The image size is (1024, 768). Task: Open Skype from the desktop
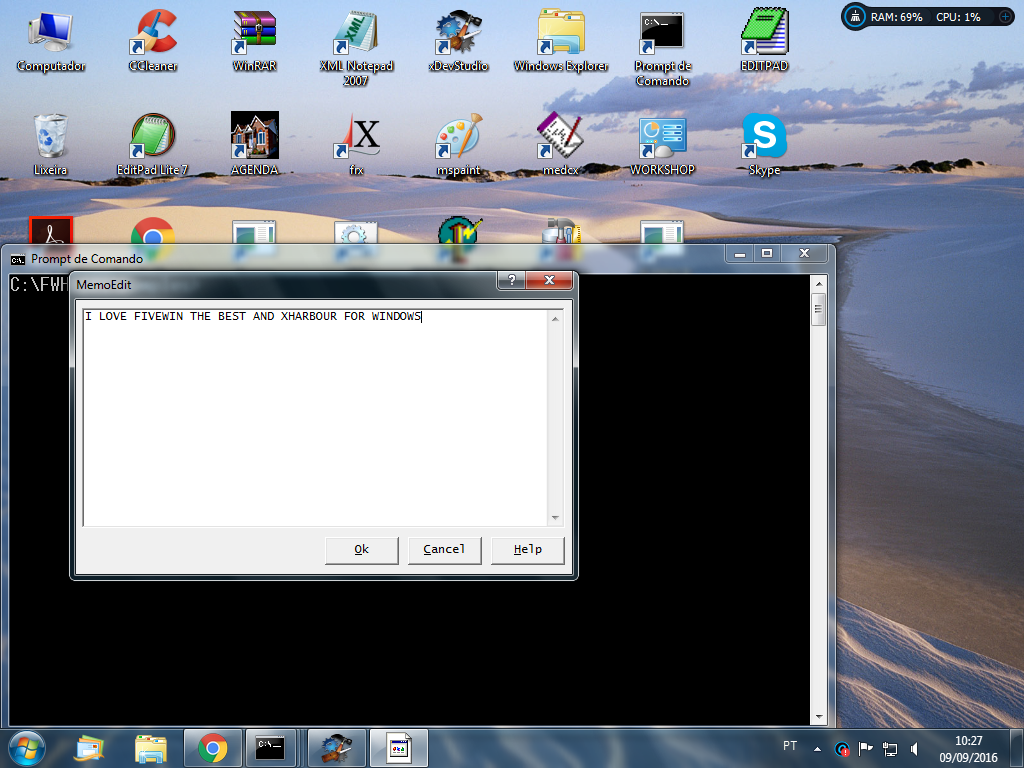(764, 144)
